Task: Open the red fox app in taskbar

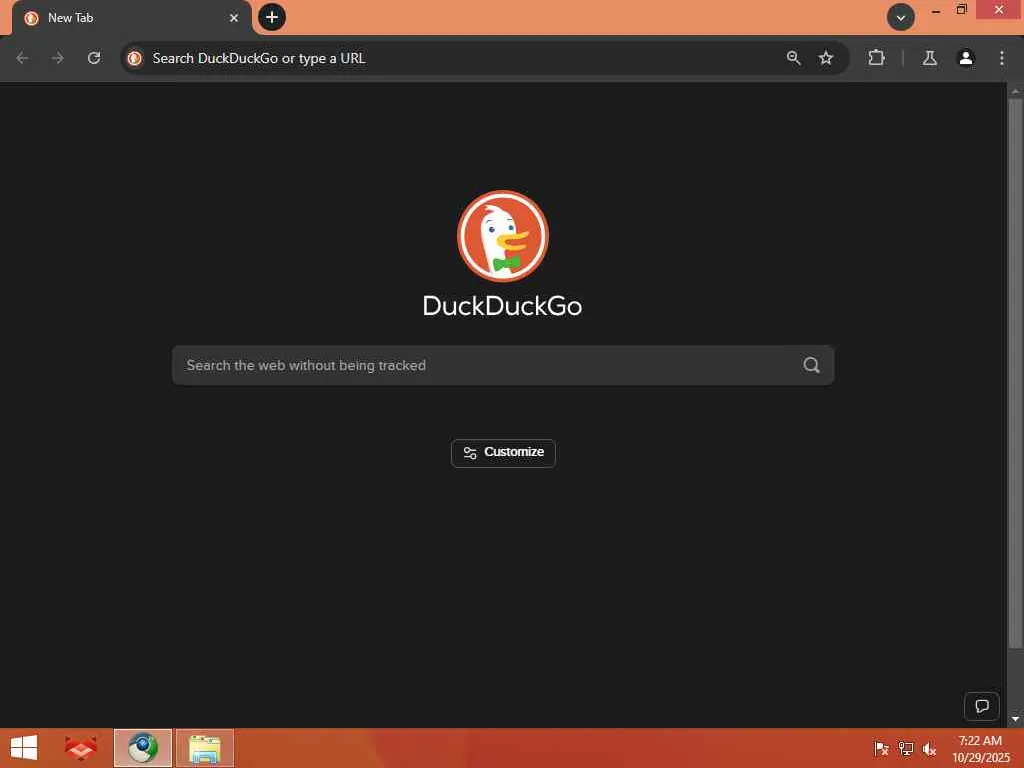Action: [x=81, y=748]
